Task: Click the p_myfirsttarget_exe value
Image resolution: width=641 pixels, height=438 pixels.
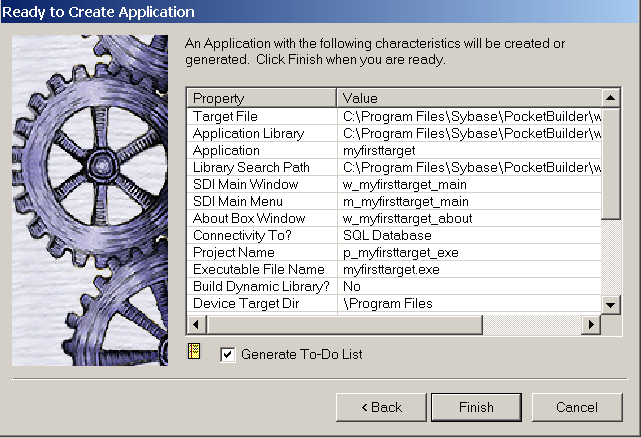Action: tap(401, 253)
